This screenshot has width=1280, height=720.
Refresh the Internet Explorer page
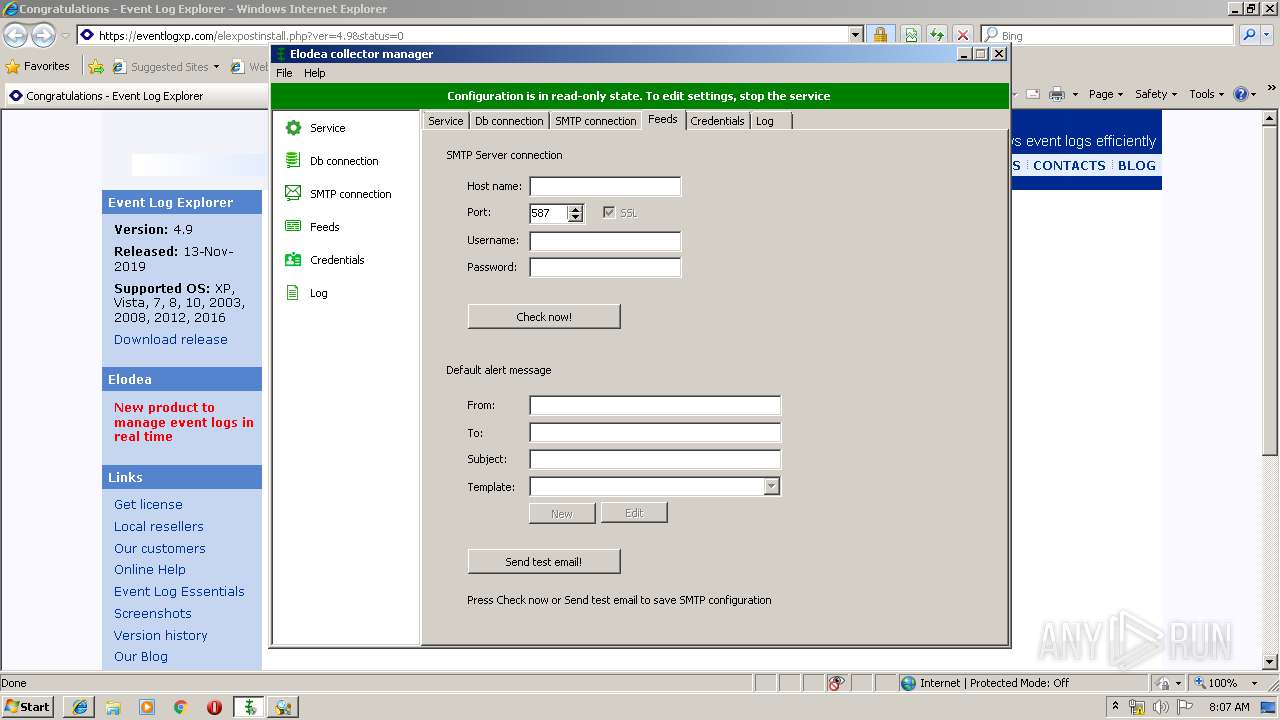click(936, 35)
